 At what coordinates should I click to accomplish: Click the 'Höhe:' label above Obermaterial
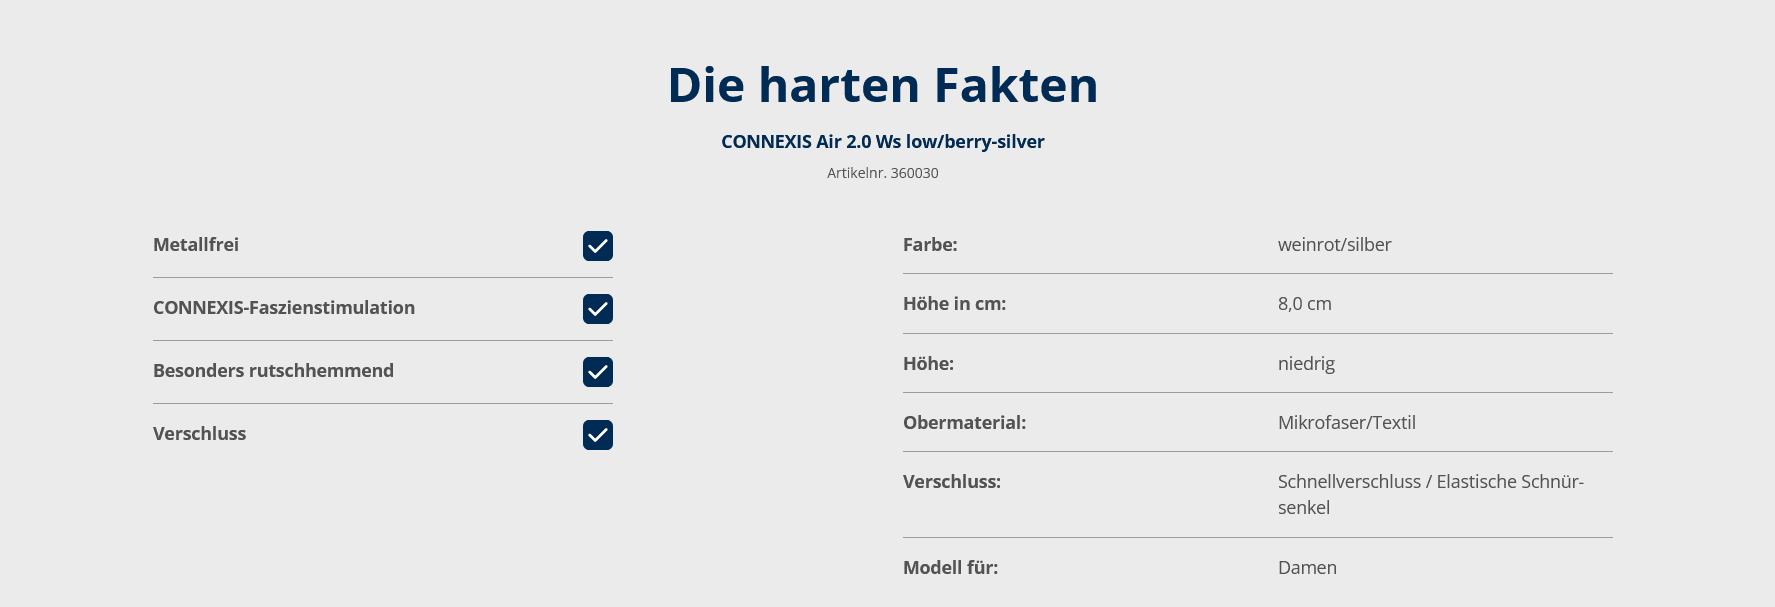(x=929, y=364)
